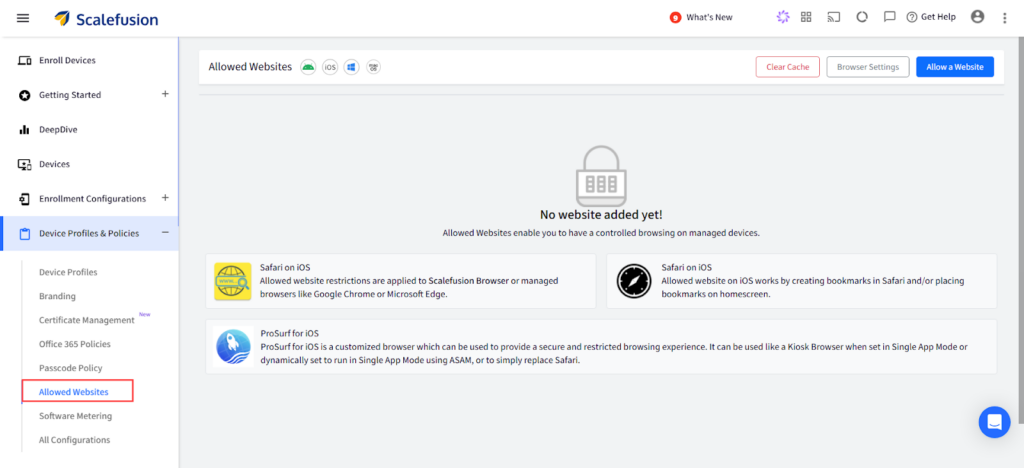Screen dimensions: 1024x468
Task: Select the Windows platform icon
Action: (x=351, y=67)
